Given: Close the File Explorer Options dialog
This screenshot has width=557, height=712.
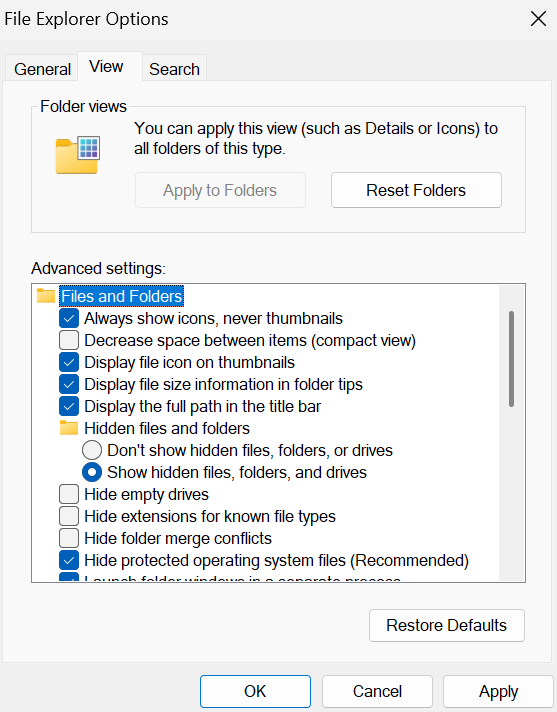Looking at the screenshot, I should coord(538,19).
